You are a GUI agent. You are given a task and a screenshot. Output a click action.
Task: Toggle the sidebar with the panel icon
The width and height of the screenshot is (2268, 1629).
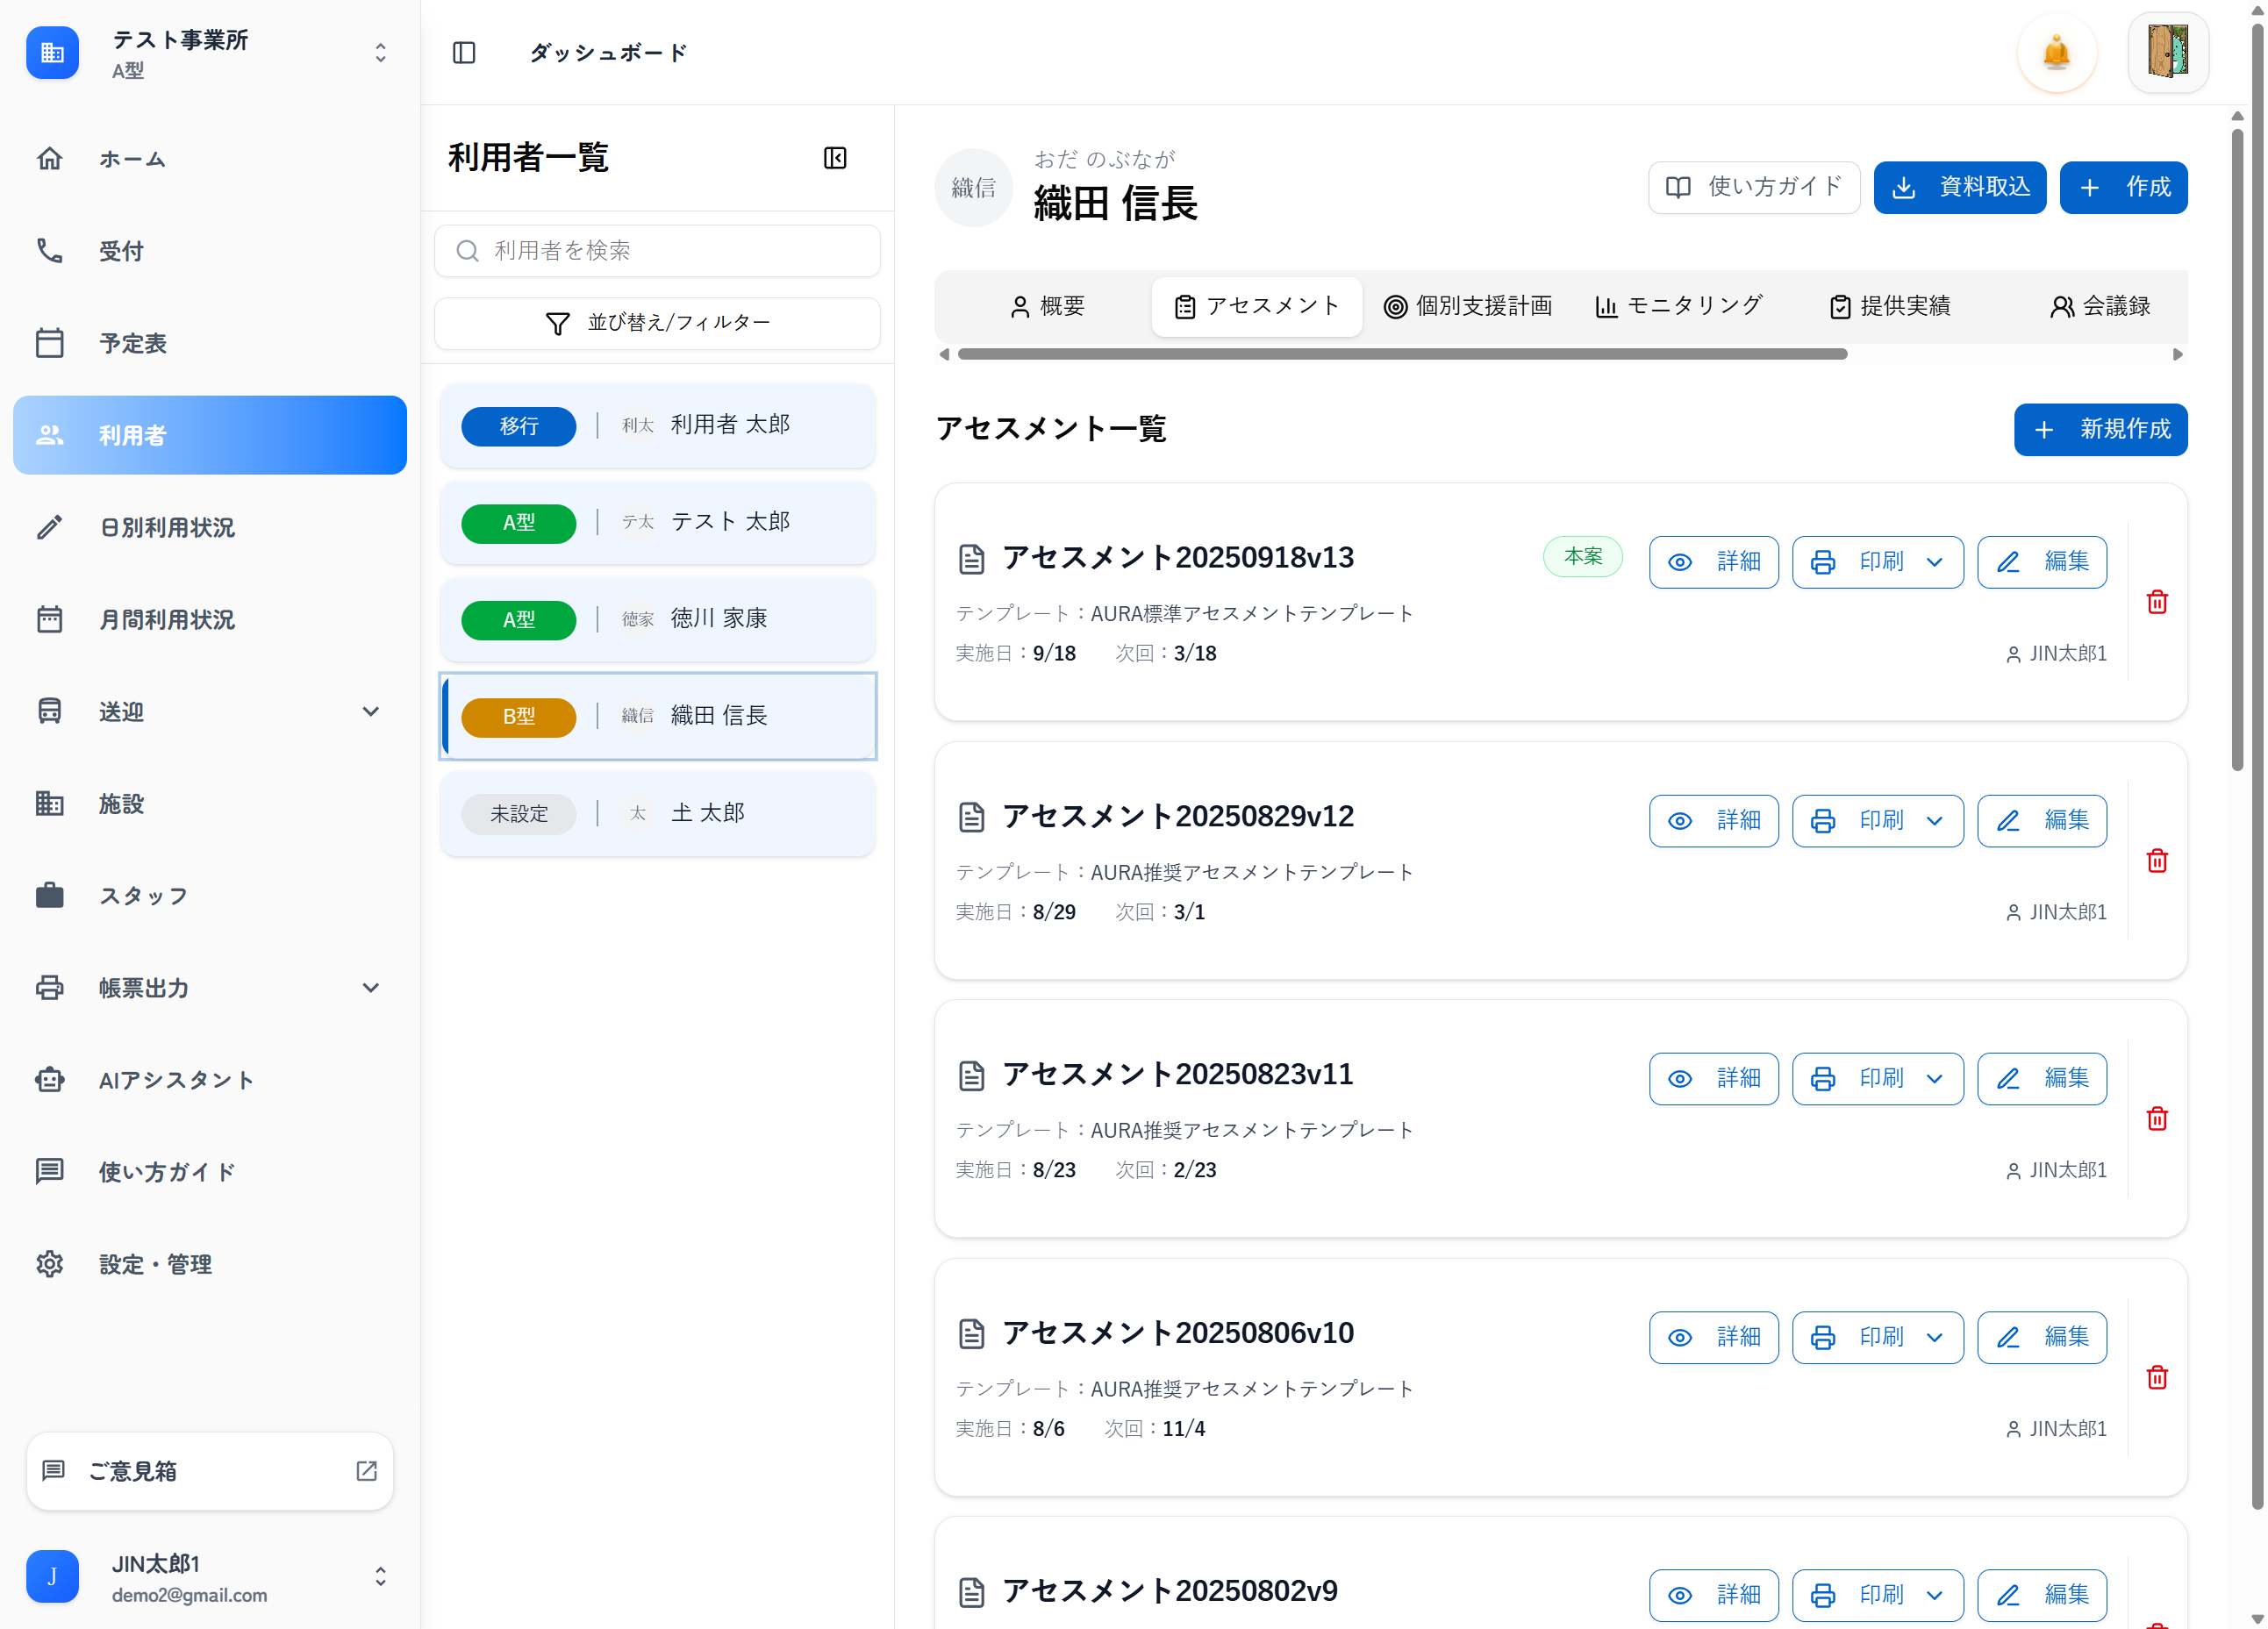pos(464,53)
